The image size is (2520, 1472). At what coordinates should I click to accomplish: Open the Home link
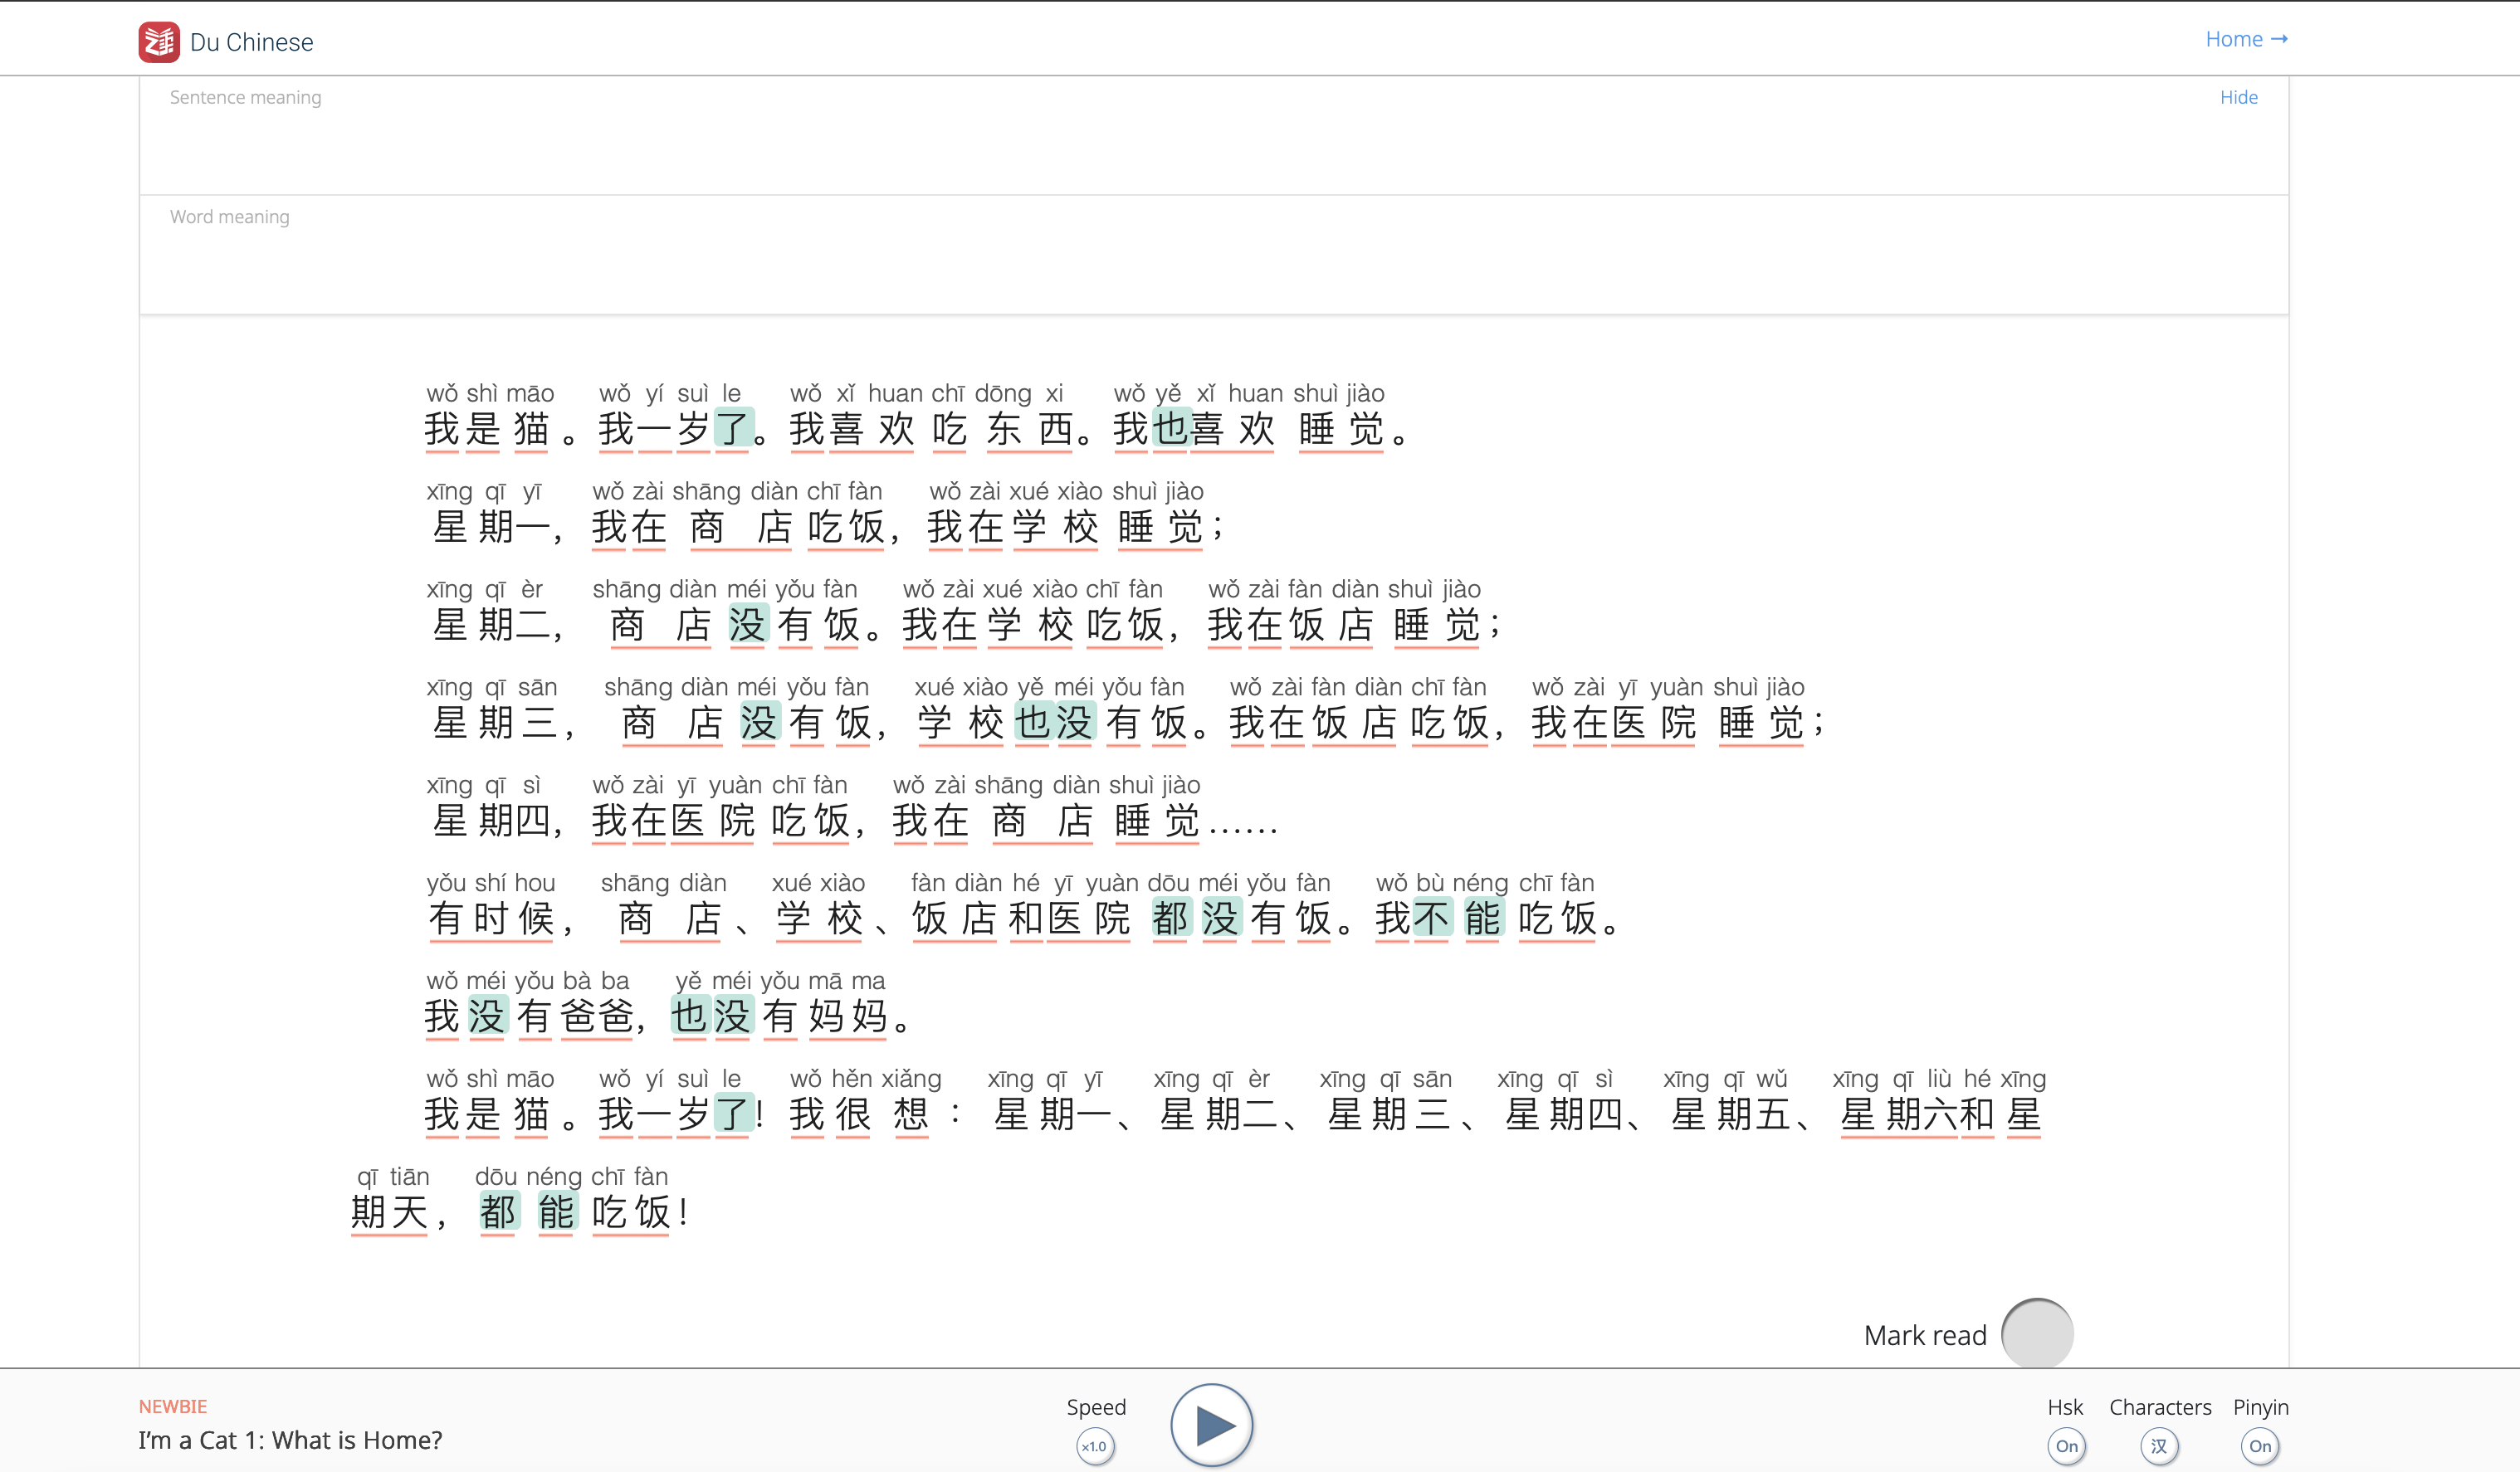pyautogui.click(x=2246, y=39)
